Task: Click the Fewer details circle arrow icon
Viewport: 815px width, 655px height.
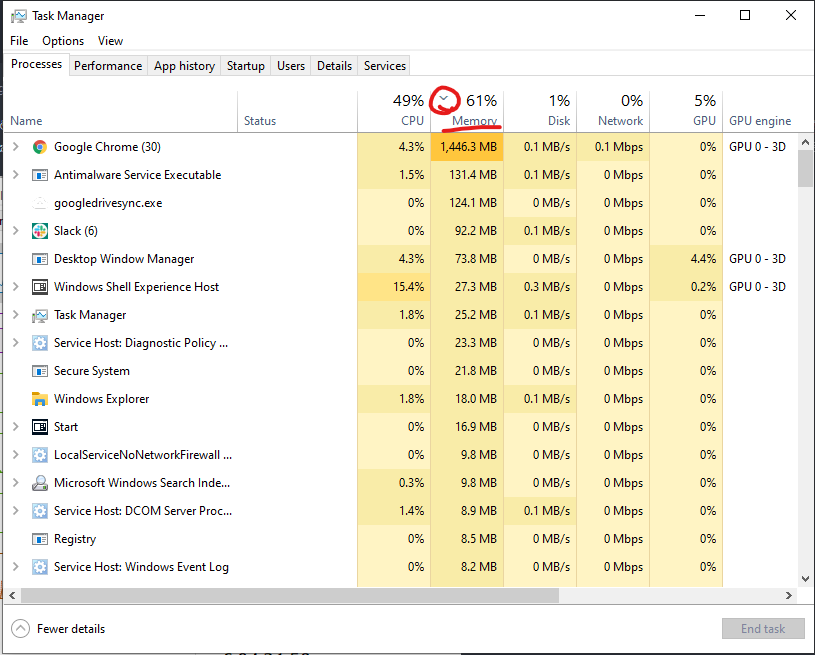Action: tap(20, 628)
